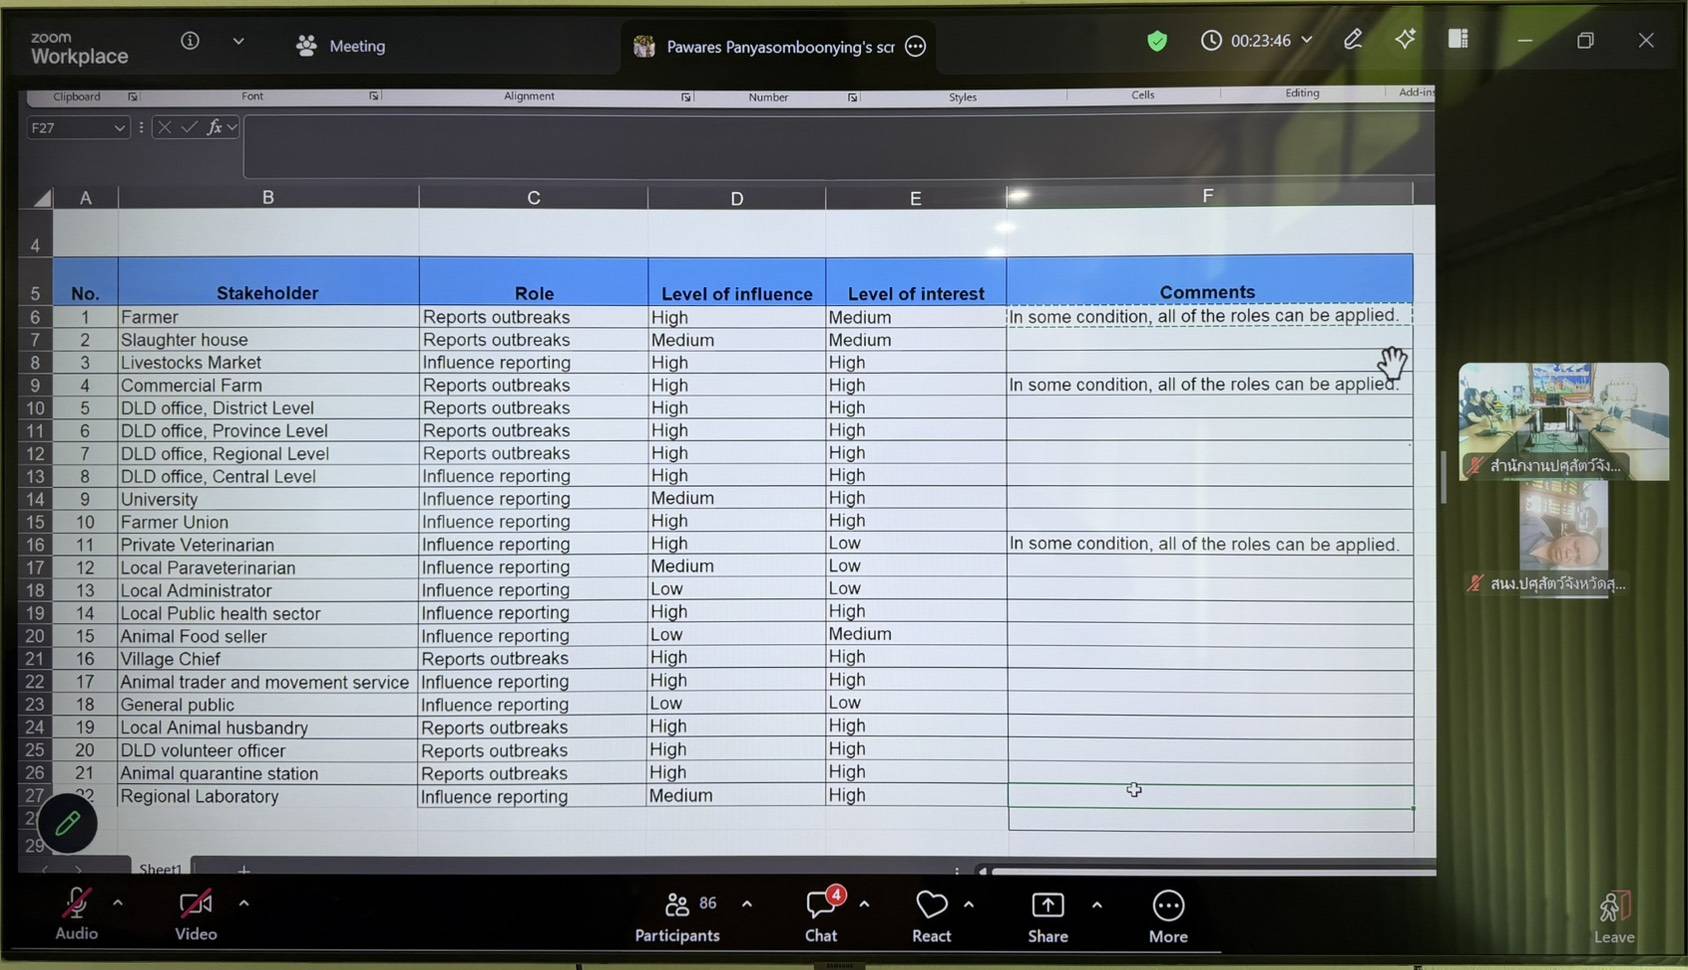
Task: Click the React heart icon
Action: pos(931,905)
